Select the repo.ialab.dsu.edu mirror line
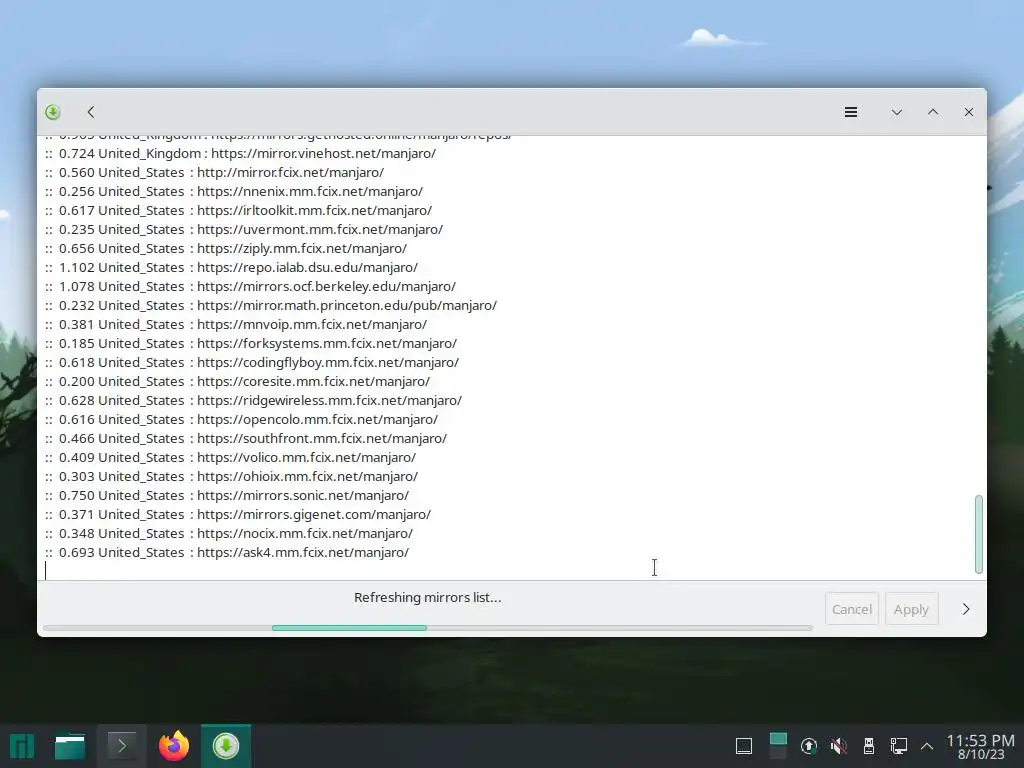This screenshot has width=1024, height=768. click(231, 267)
